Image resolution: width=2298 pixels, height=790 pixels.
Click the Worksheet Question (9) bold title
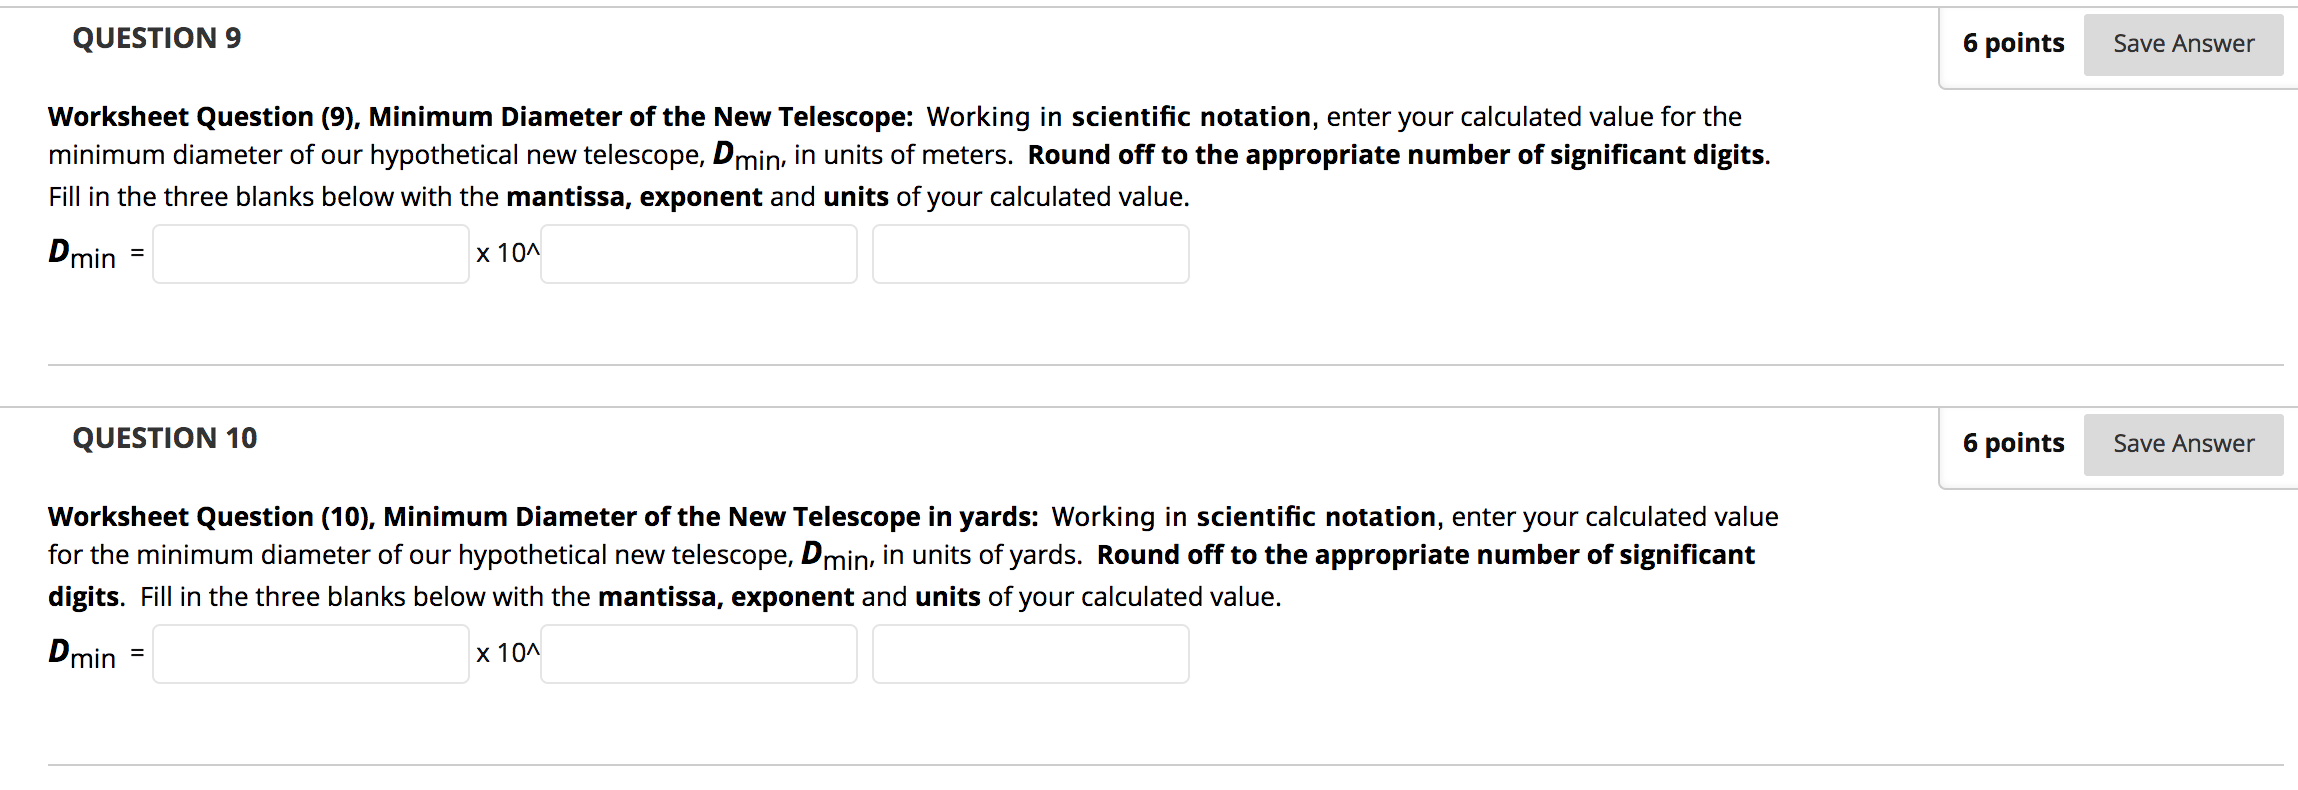click(481, 117)
